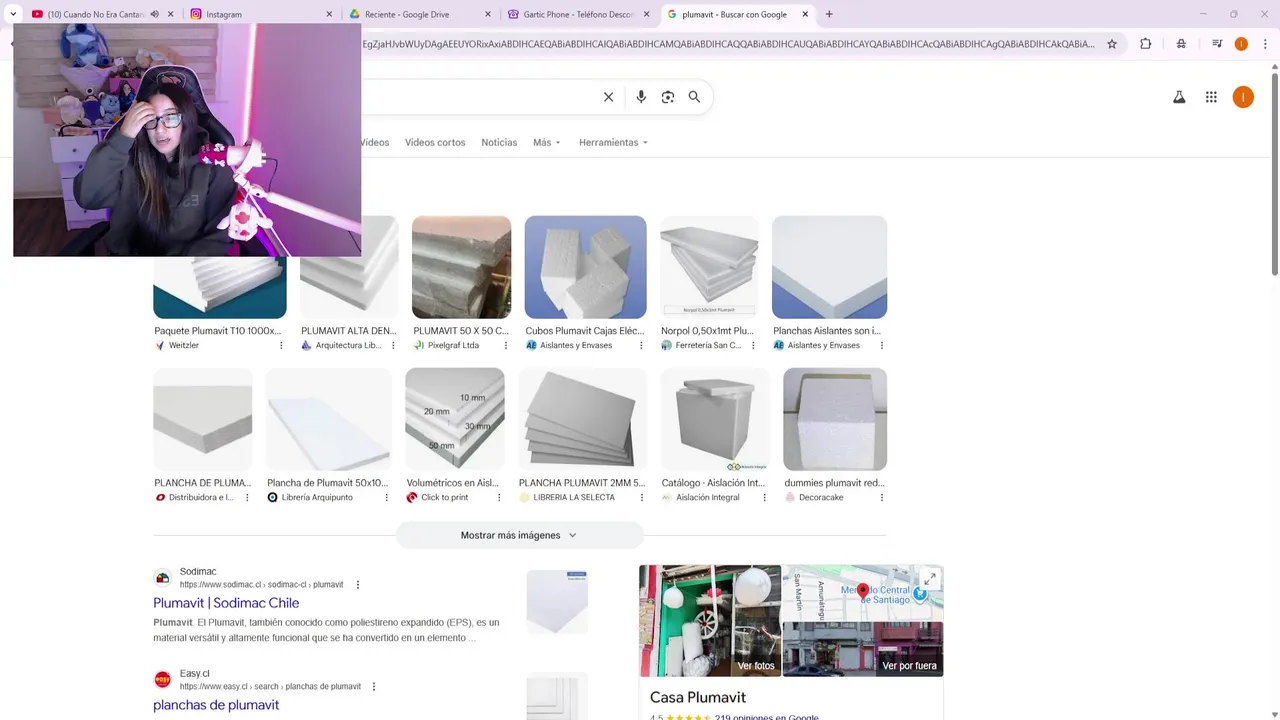Screen dimensions: 1280x720
Task: Open Chrome media controls icon
Action: coord(1217,44)
